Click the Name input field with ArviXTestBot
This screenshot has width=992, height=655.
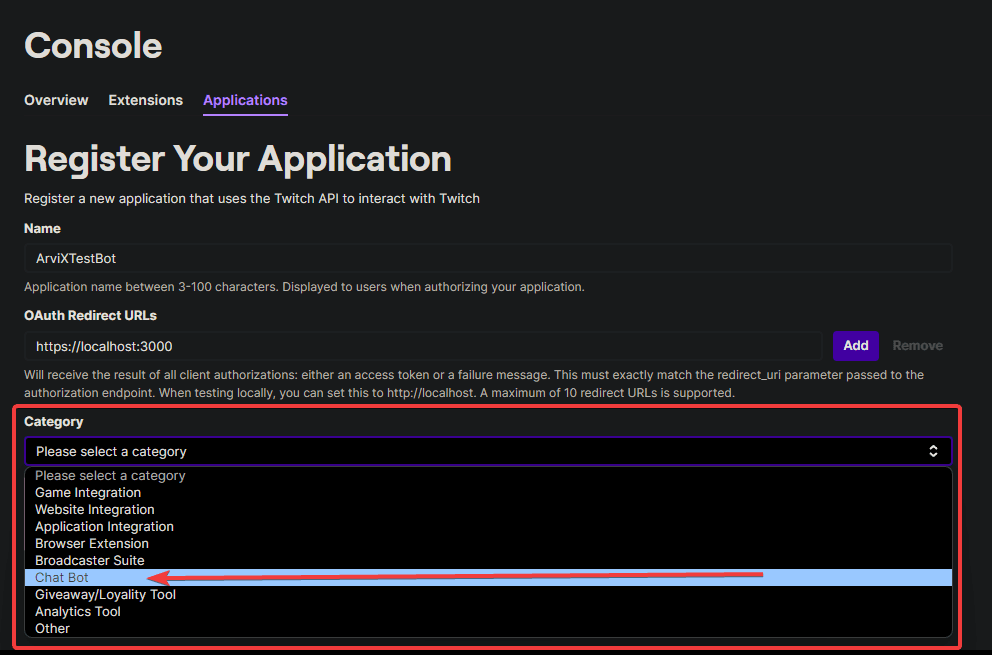point(488,258)
